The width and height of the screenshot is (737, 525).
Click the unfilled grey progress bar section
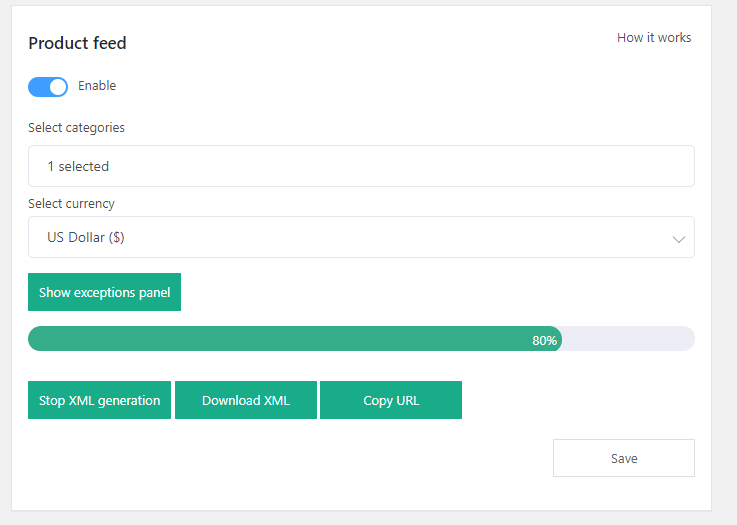tap(627, 339)
